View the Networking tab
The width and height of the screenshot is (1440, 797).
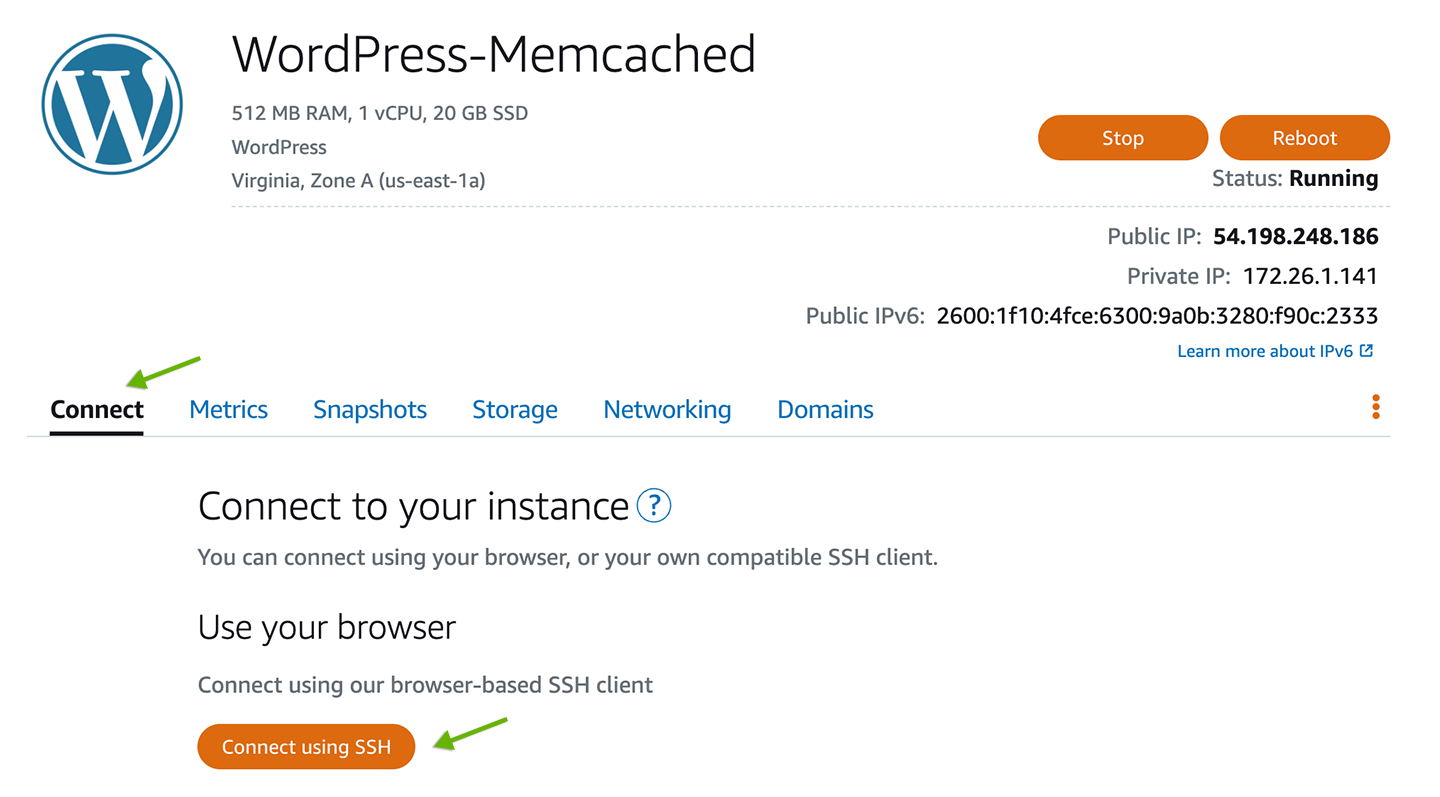668,410
